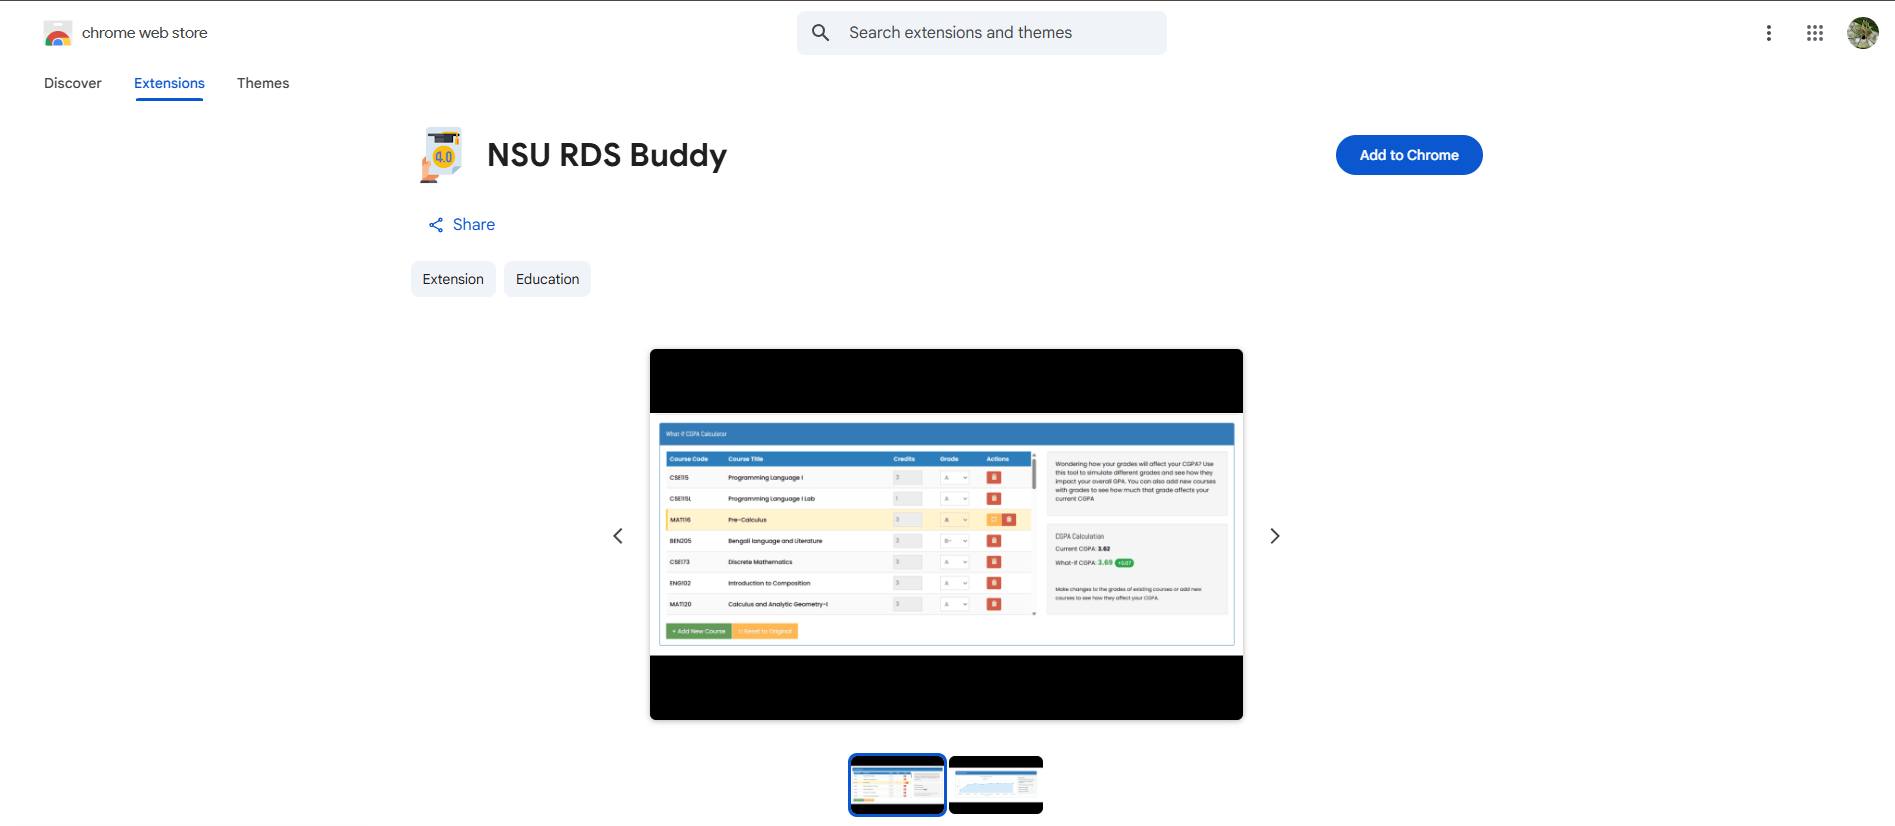
Task: Open the Education category chip
Action: (x=547, y=279)
